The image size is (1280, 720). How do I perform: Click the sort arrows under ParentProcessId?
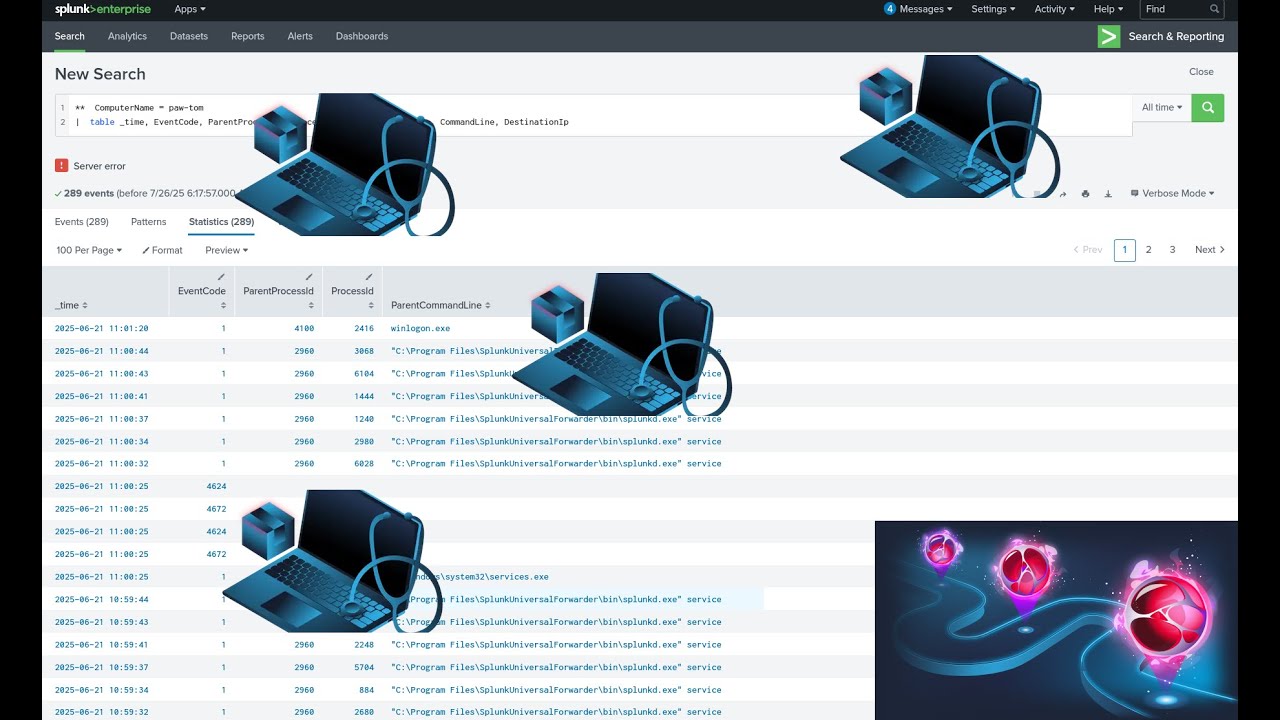[310, 306]
